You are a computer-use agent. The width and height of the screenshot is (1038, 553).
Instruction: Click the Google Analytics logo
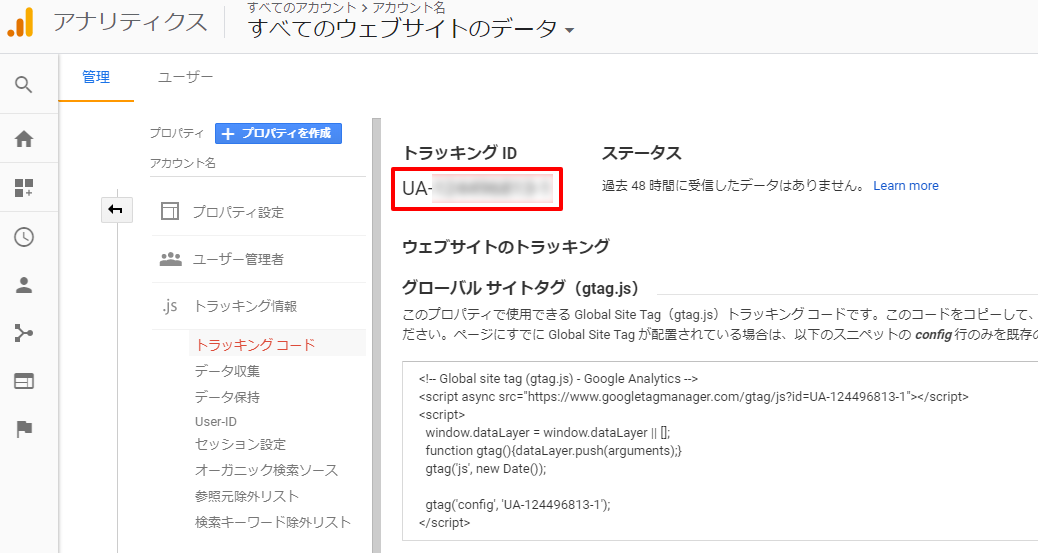click(x=21, y=23)
